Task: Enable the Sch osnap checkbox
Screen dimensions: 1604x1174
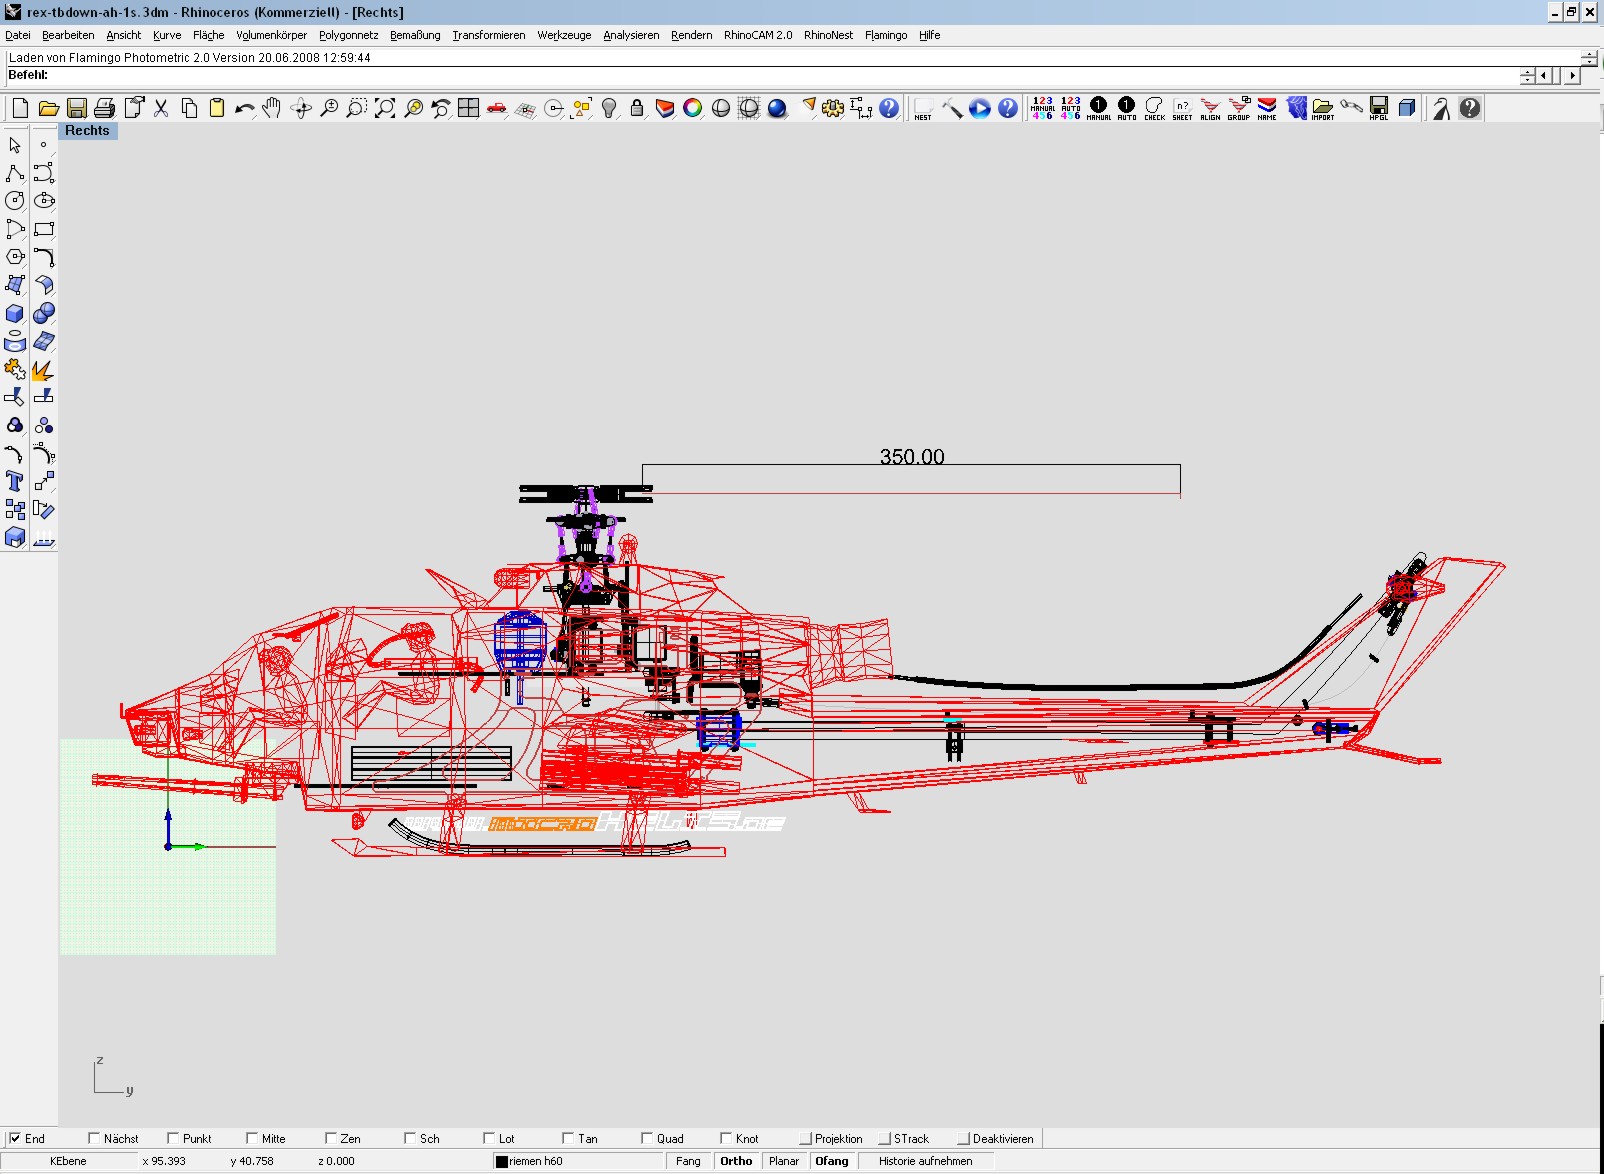Action: point(410,1138)
